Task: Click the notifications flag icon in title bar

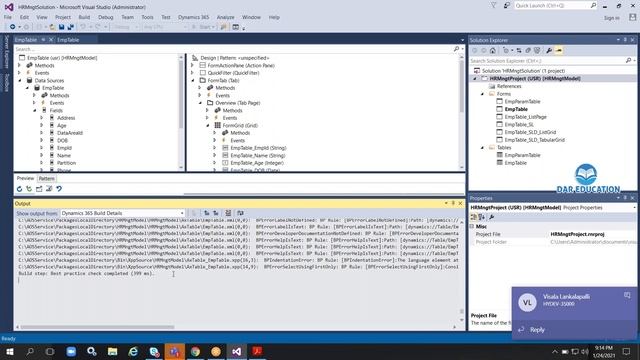Action: click(493, 6)
